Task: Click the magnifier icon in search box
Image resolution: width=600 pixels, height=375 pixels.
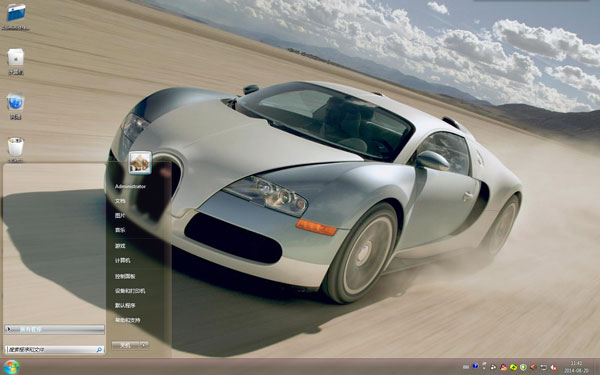Action: click(99, 349)
